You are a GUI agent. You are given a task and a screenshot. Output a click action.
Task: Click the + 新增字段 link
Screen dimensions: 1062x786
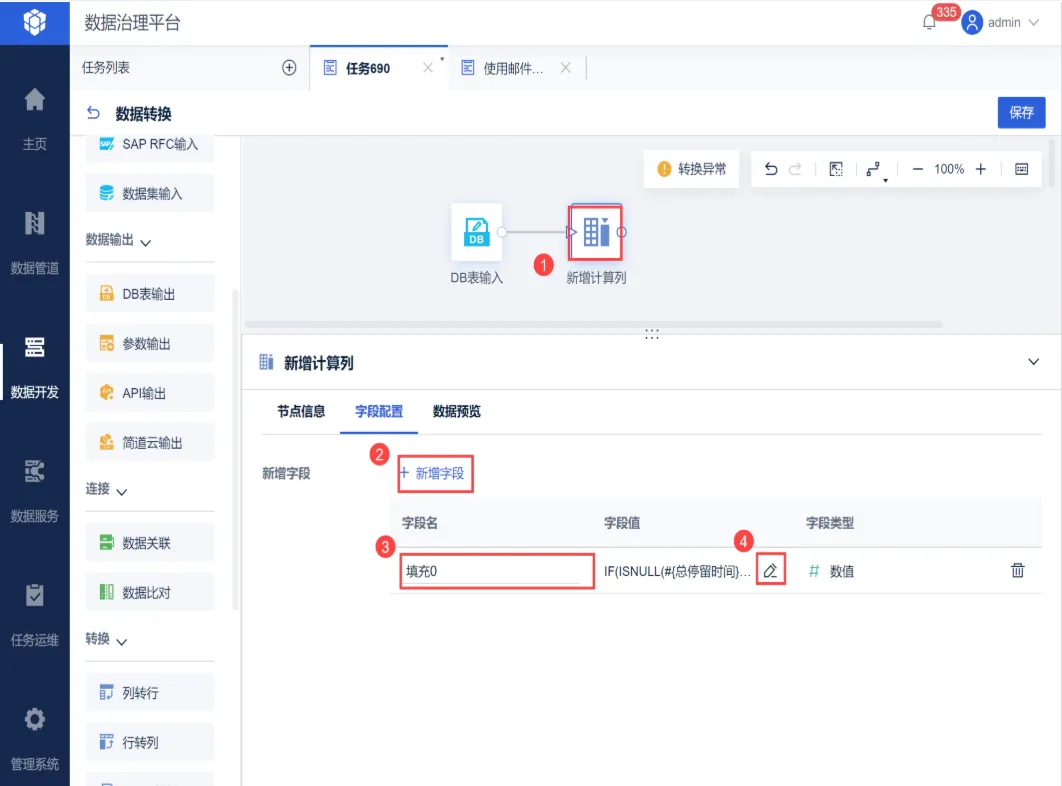pyautogui.click(x=433, y=473)
